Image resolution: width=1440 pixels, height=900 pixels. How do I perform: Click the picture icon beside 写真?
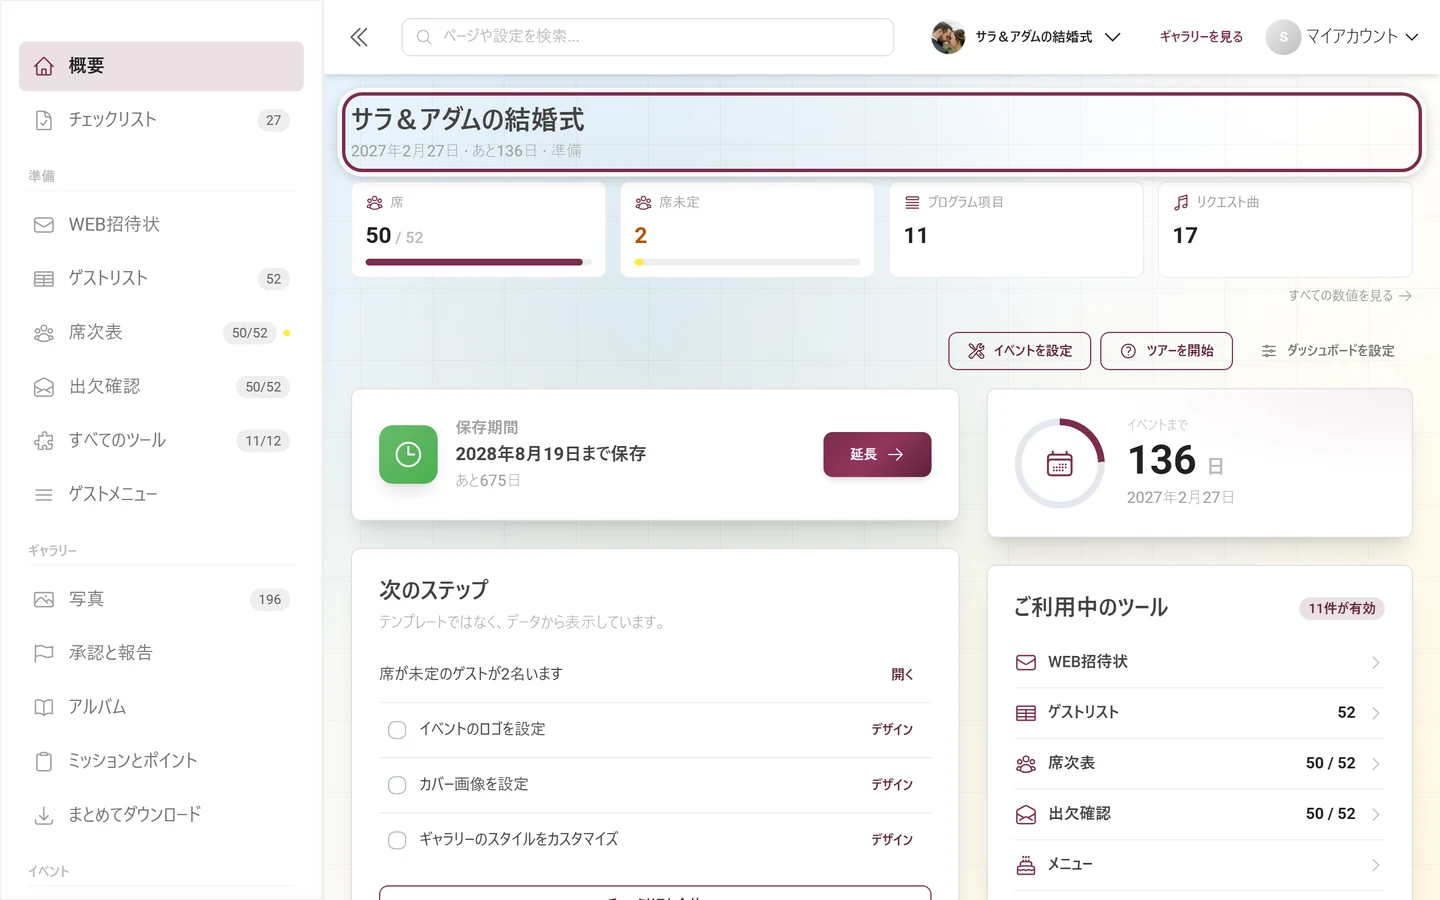44,600
